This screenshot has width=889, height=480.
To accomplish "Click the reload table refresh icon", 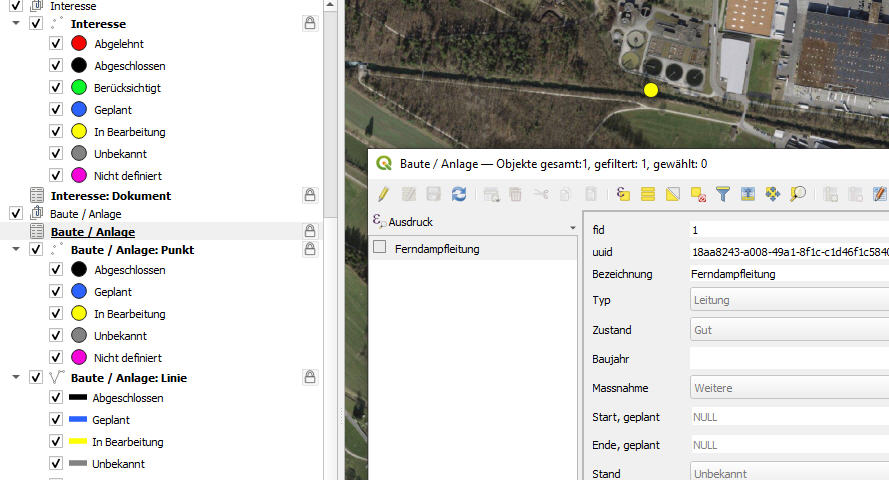I will click(459, 194).
